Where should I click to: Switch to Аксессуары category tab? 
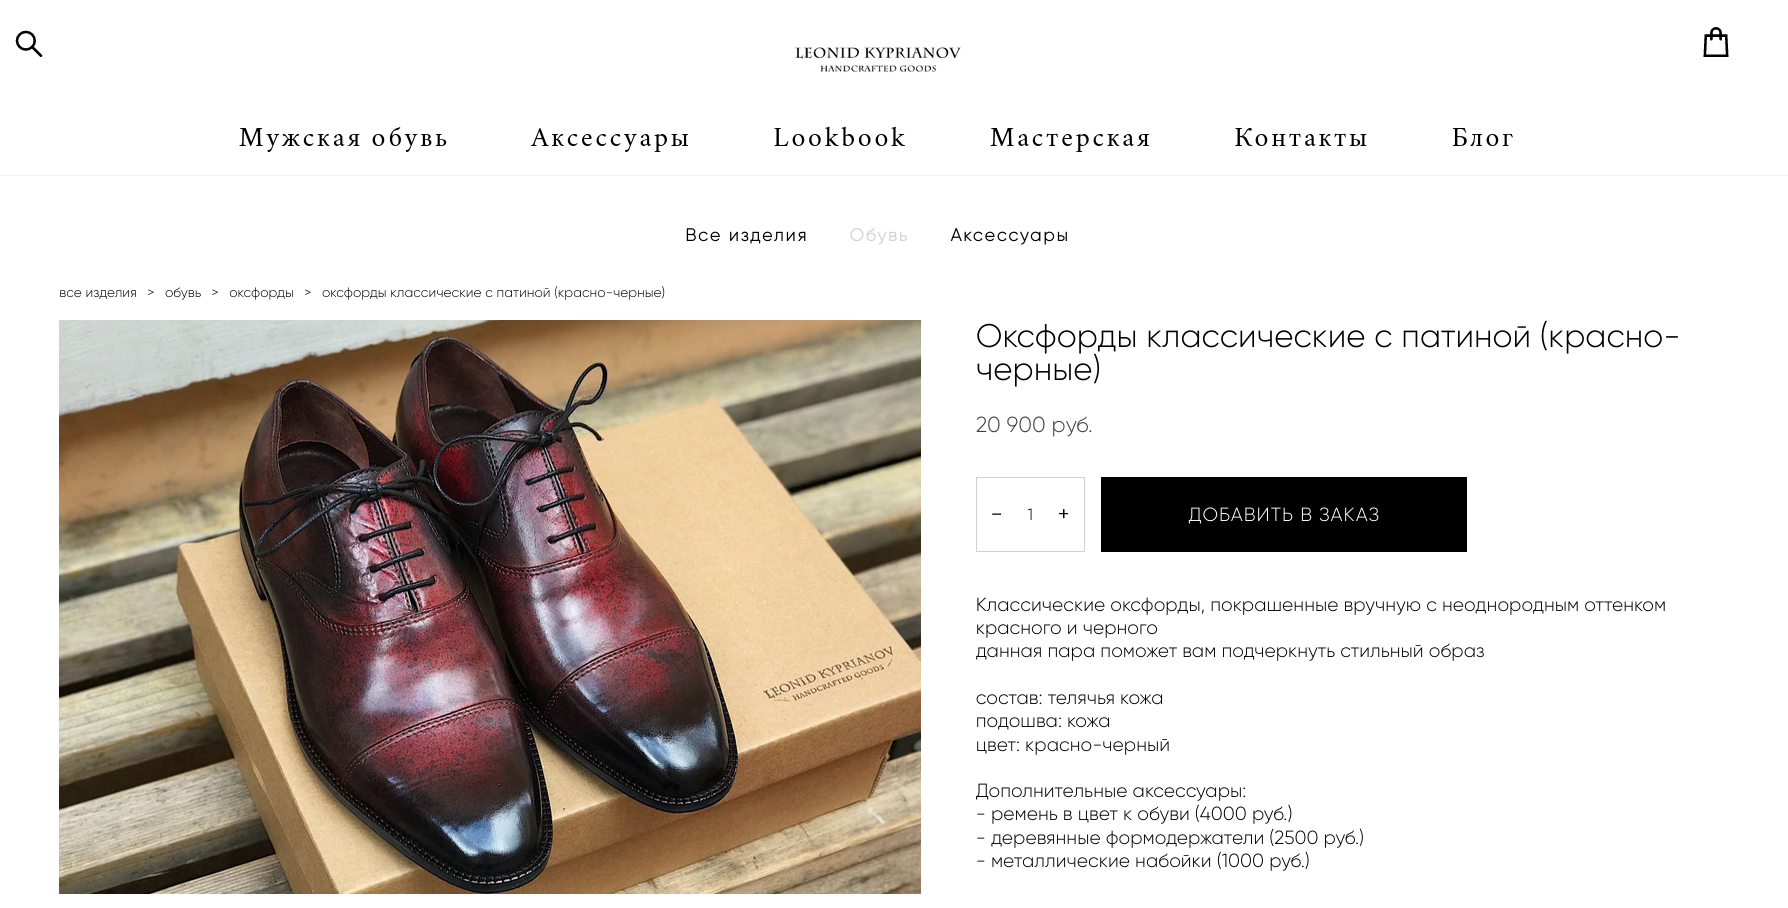1009,235
